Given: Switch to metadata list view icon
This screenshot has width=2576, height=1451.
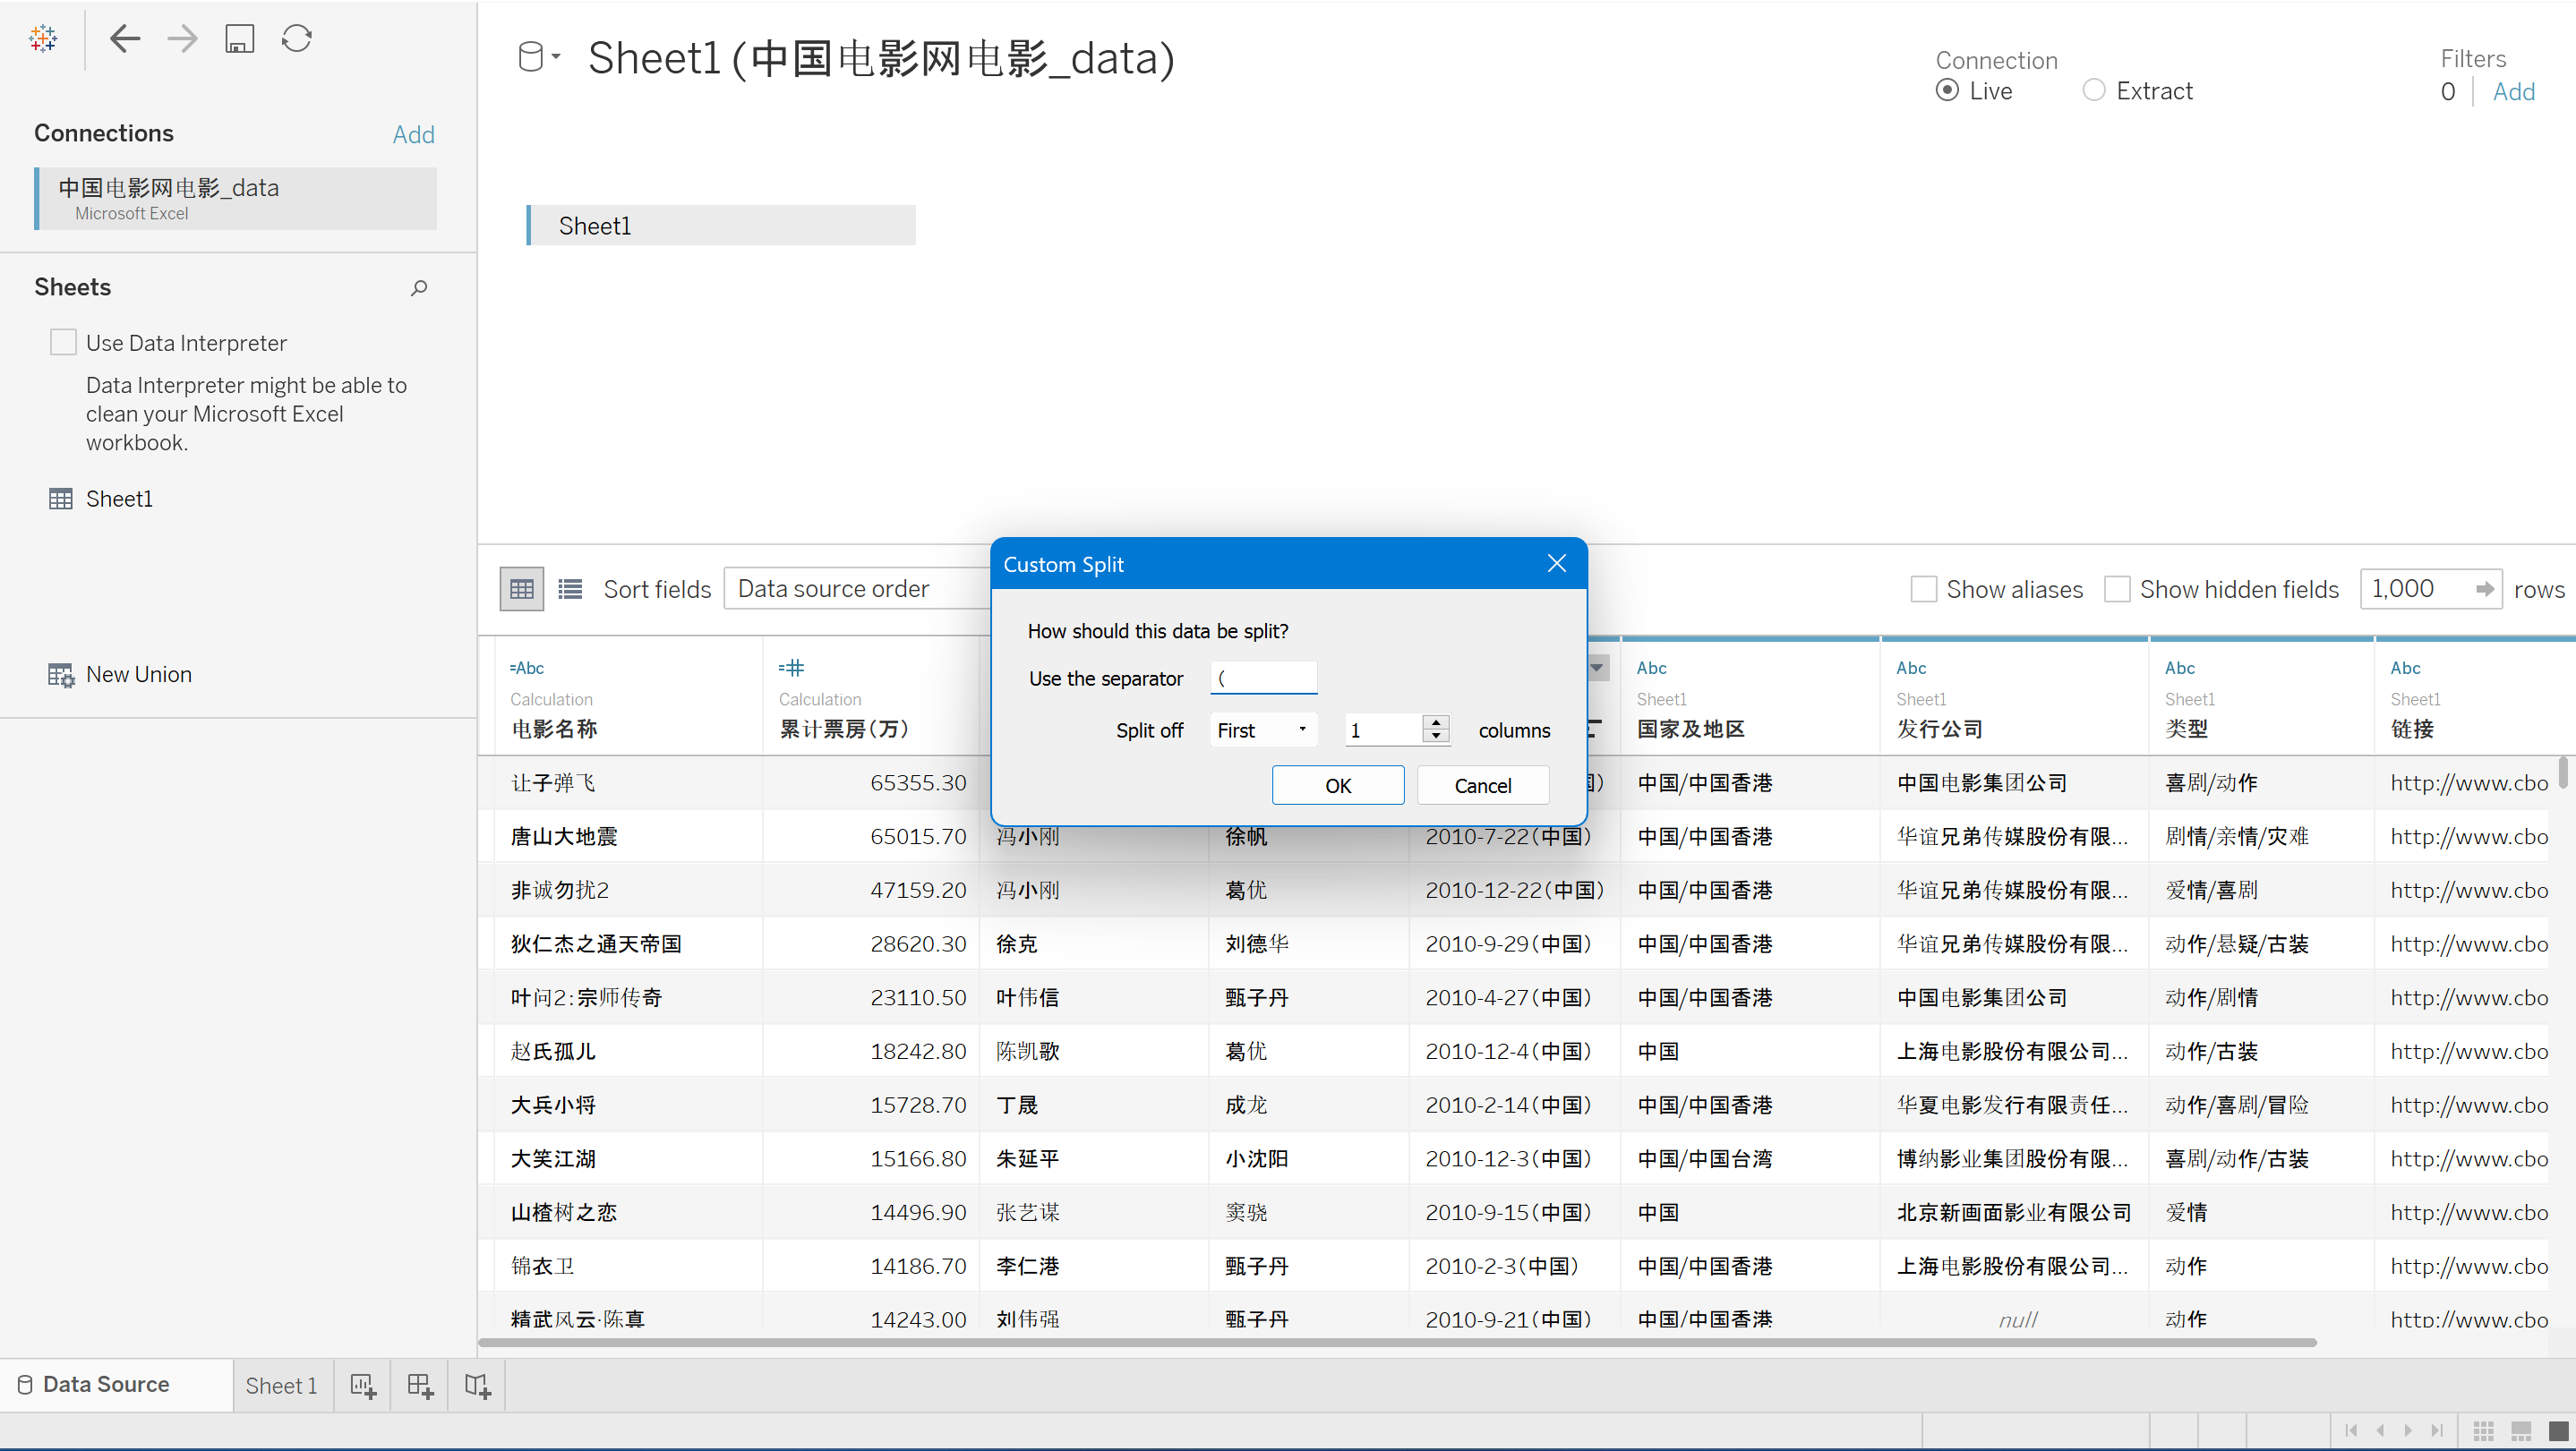Looking at the screenshot, I should 570,589.
